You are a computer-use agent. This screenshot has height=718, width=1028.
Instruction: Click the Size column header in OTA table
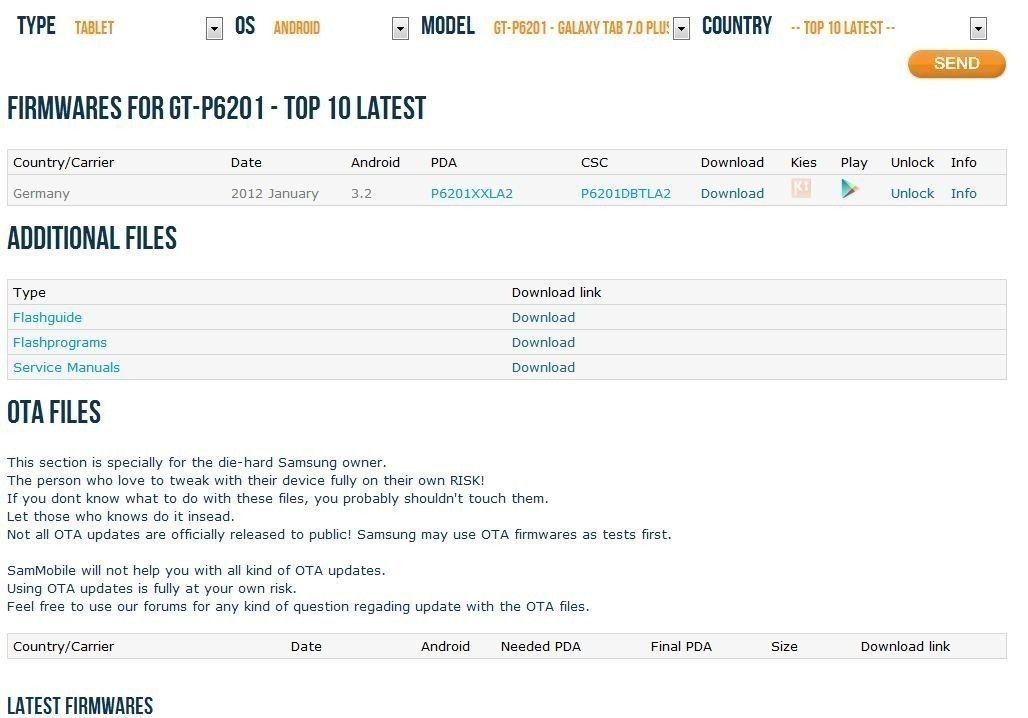pyautogui.click(x=784, y=647)
